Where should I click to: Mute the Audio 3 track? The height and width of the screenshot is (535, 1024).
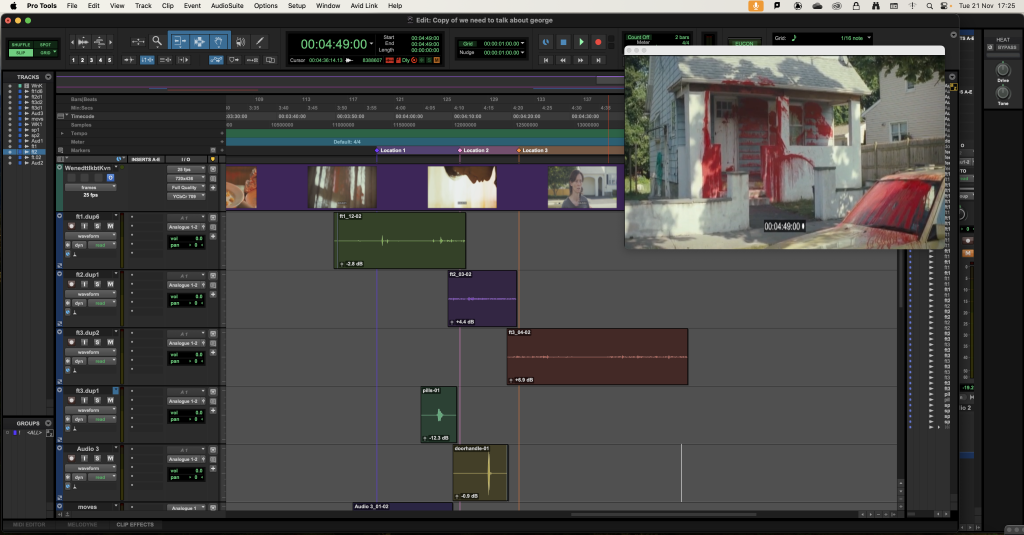pyautogui.click(x=110, y=459)
